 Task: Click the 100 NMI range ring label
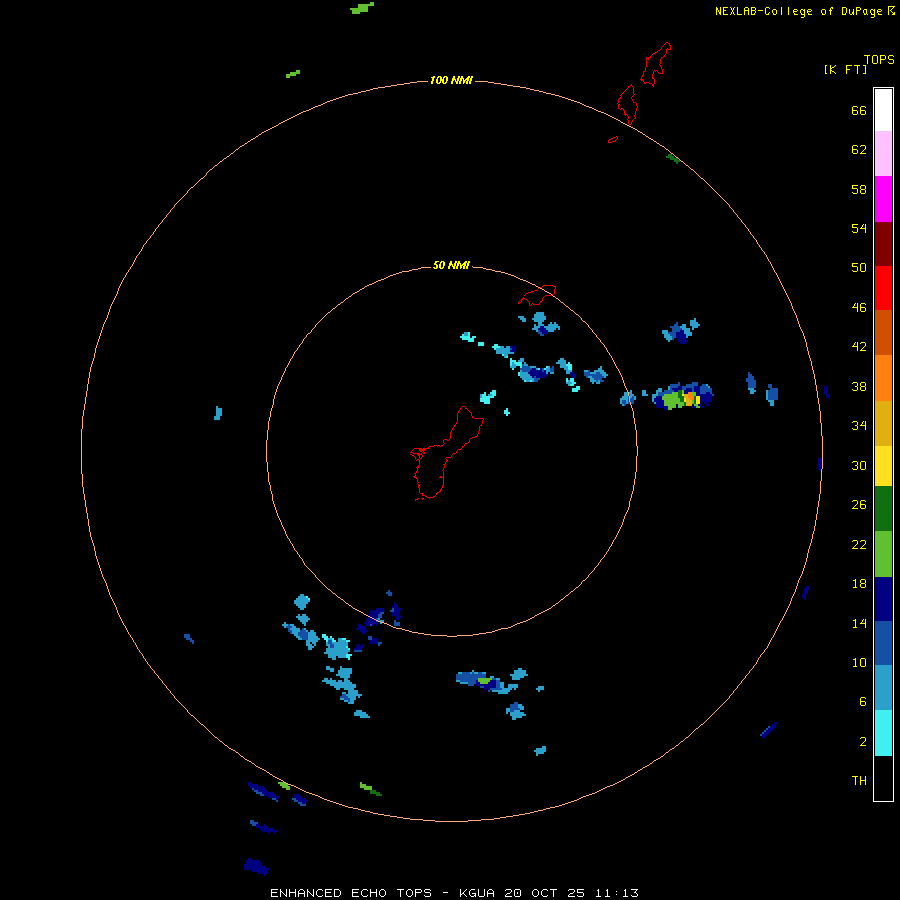click(x=451, y=80)
